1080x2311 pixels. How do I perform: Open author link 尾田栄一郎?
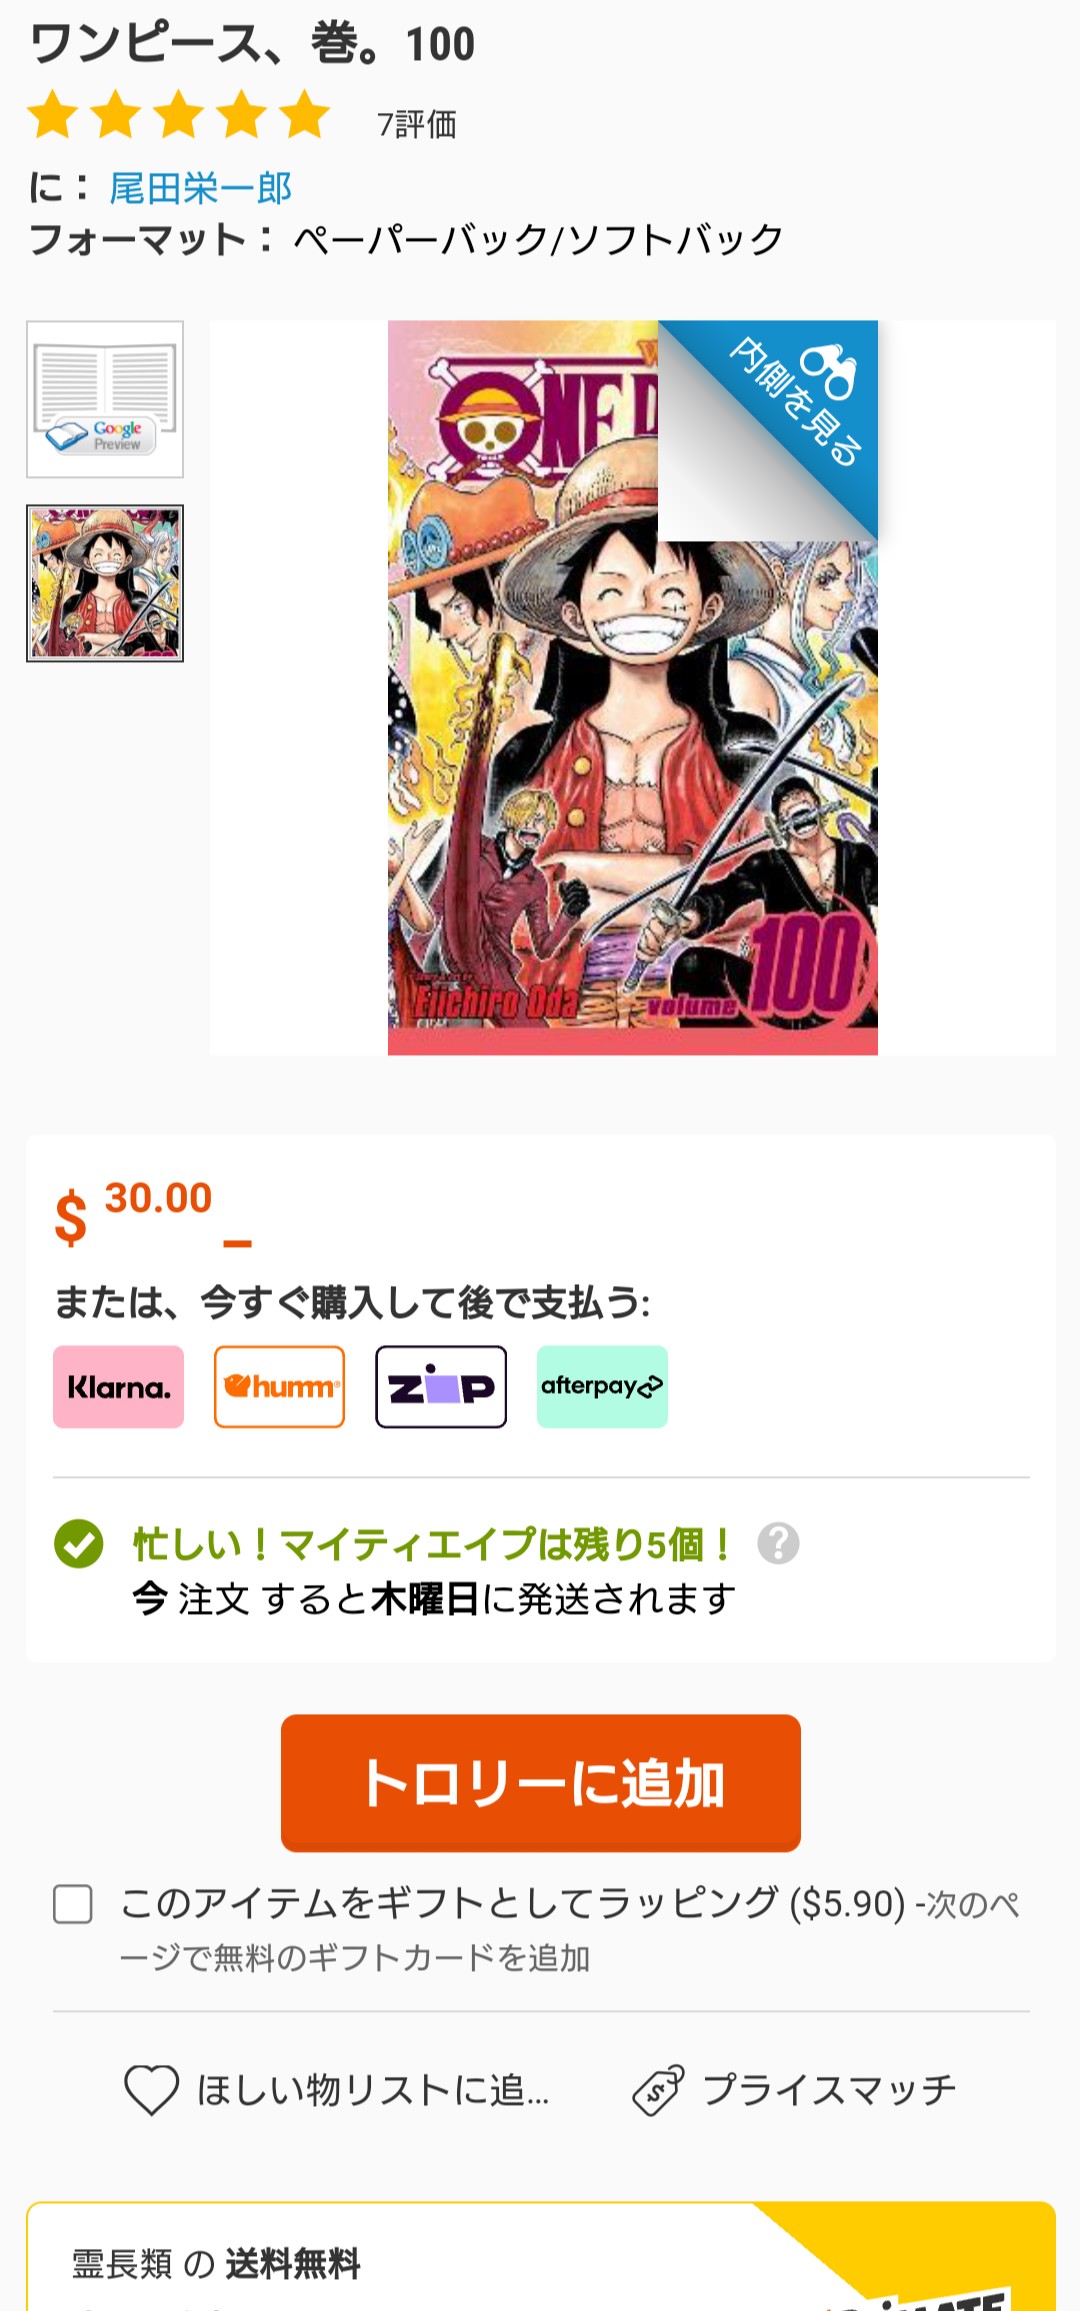click(x=200, y=188)
